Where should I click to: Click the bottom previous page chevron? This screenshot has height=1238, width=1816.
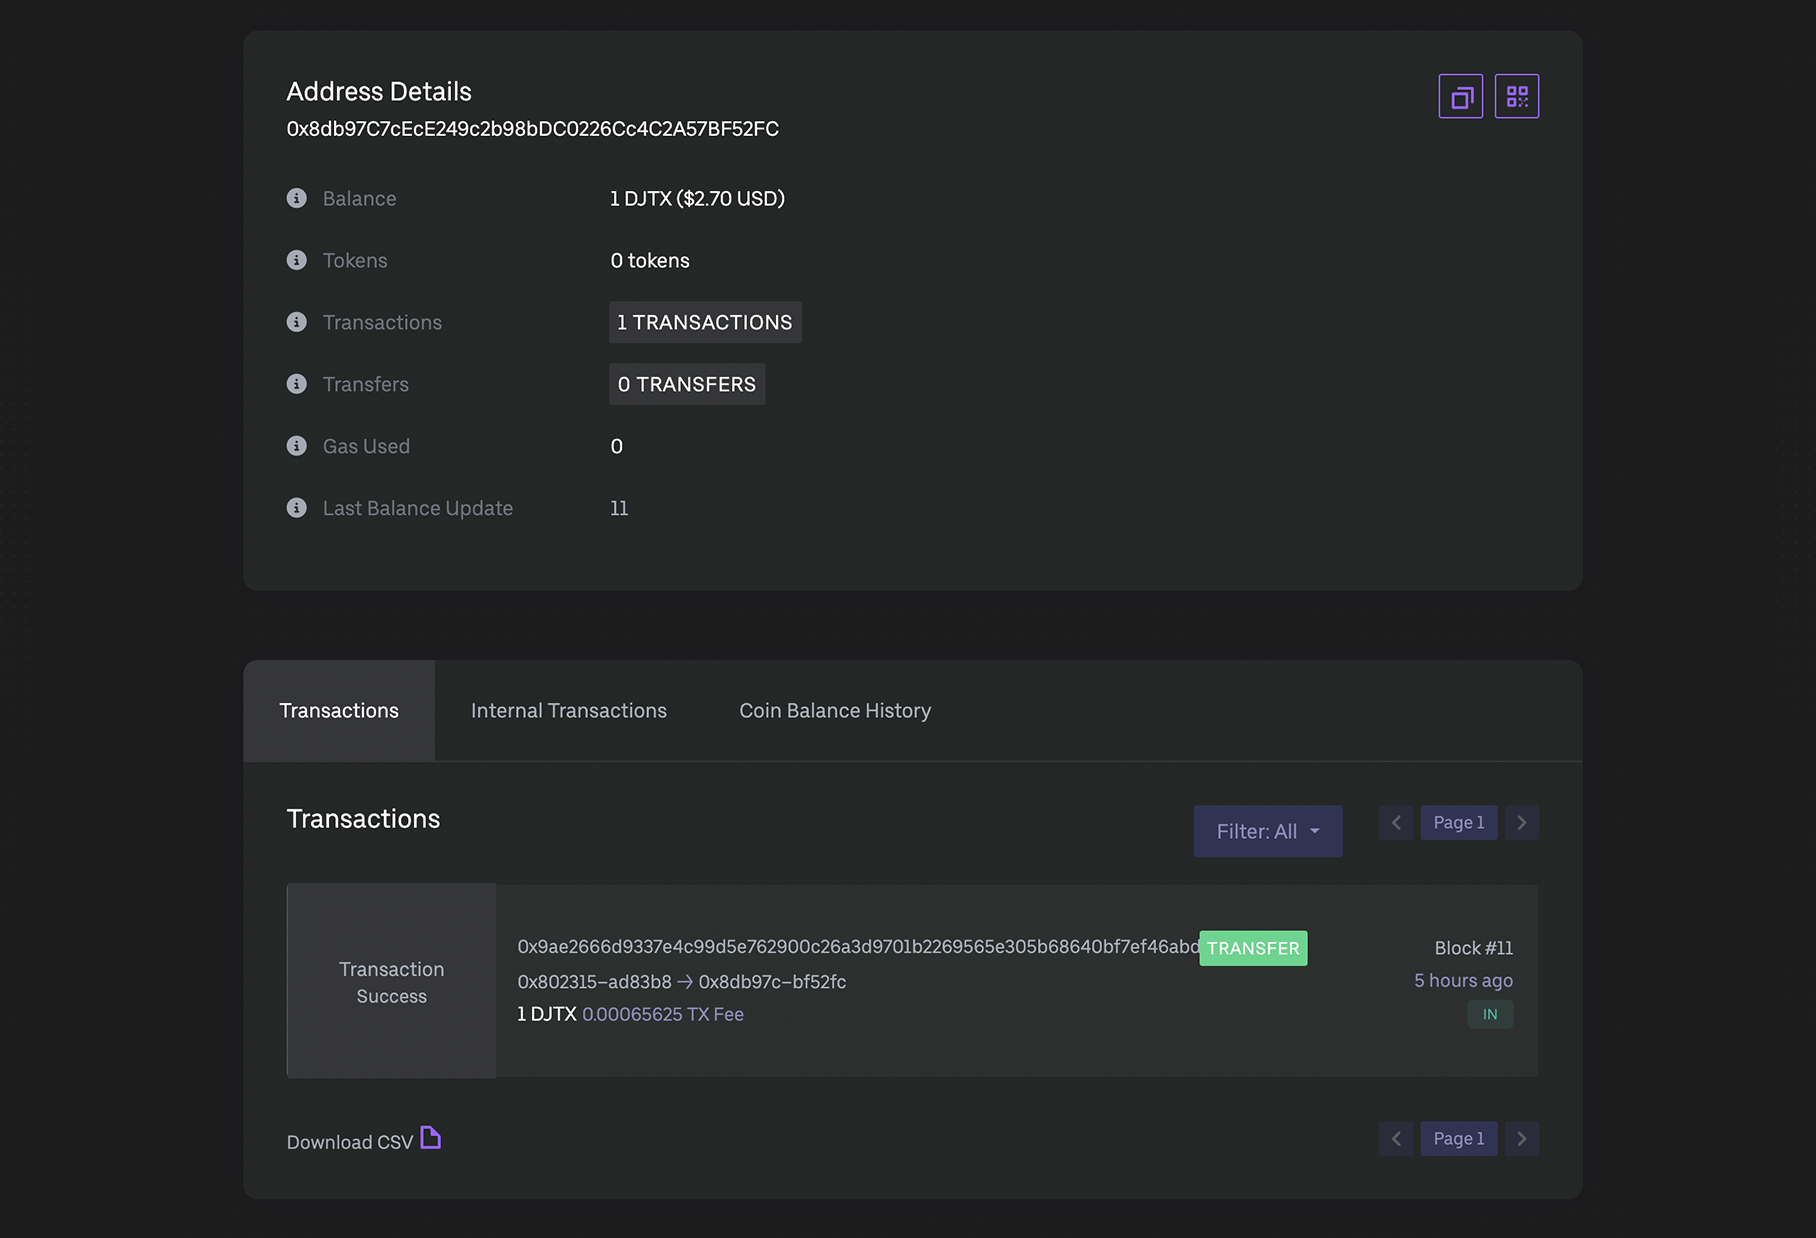click(x=1396, y=1139)
